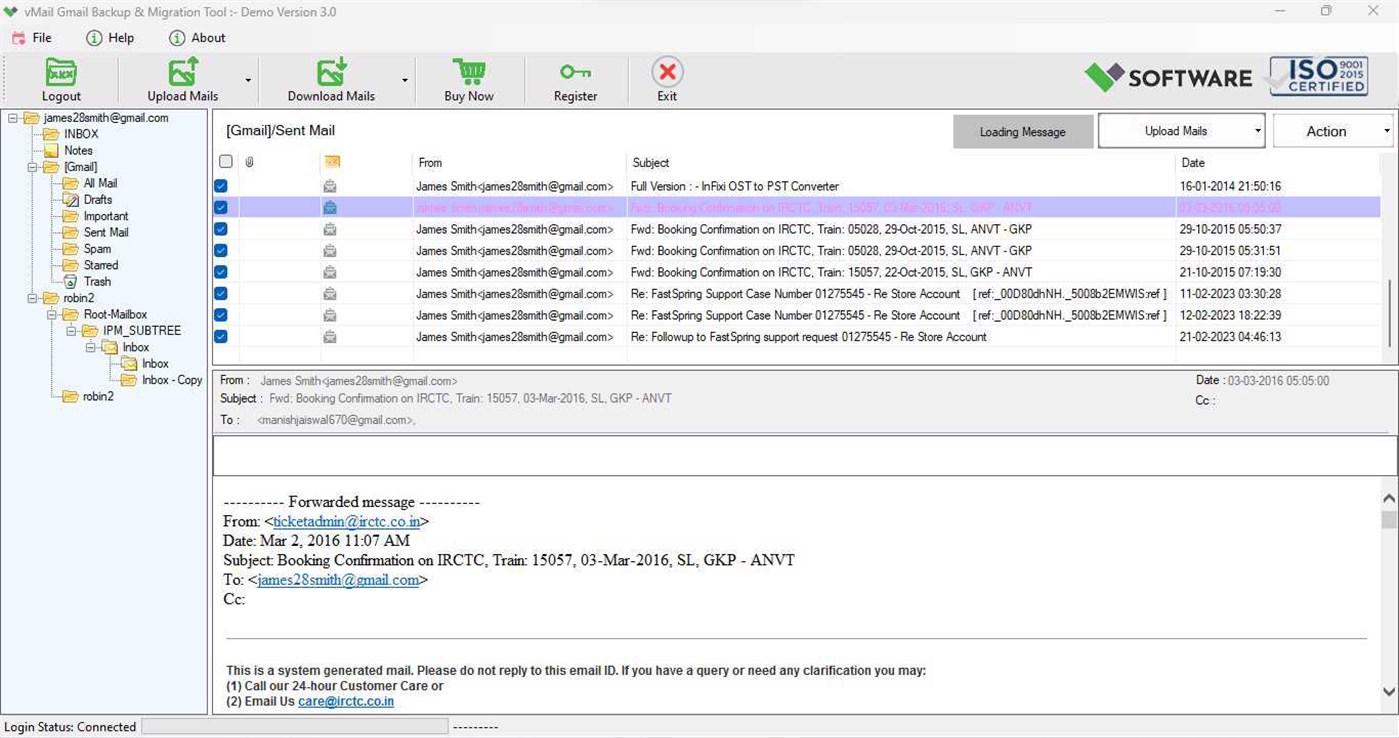This screenshot has height=738, width=1399.
Task: Select the All Mail folder icon
Action: click(70, 183)
